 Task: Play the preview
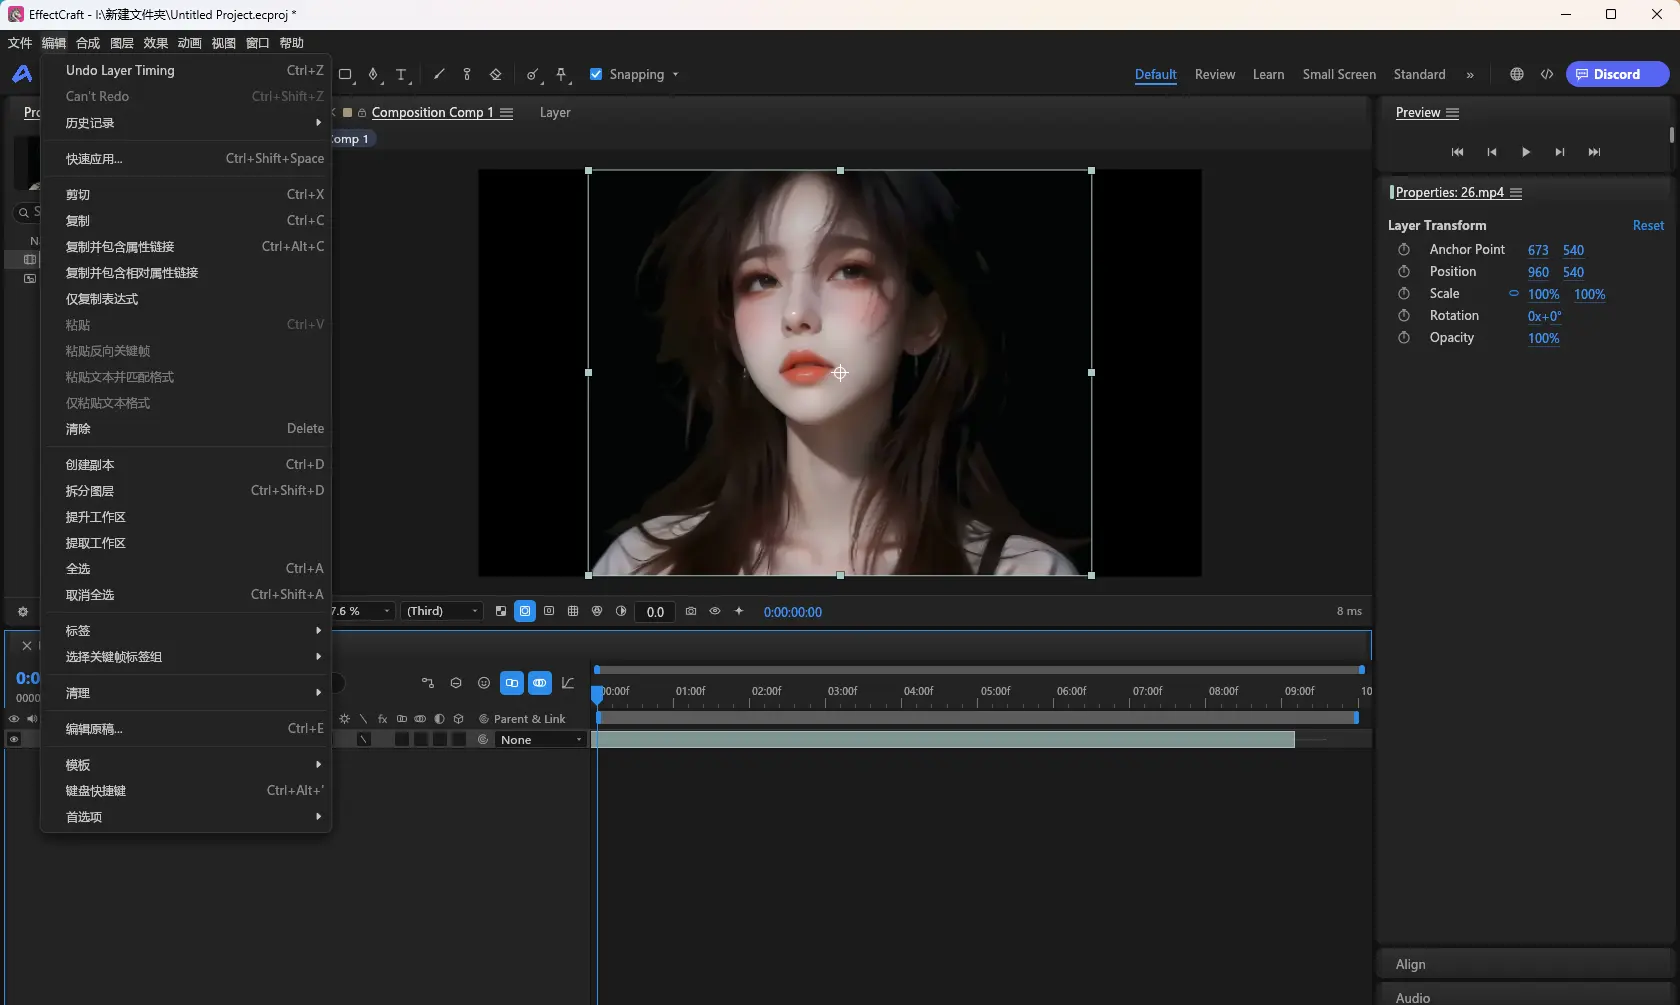click(x=1526, y=152)
